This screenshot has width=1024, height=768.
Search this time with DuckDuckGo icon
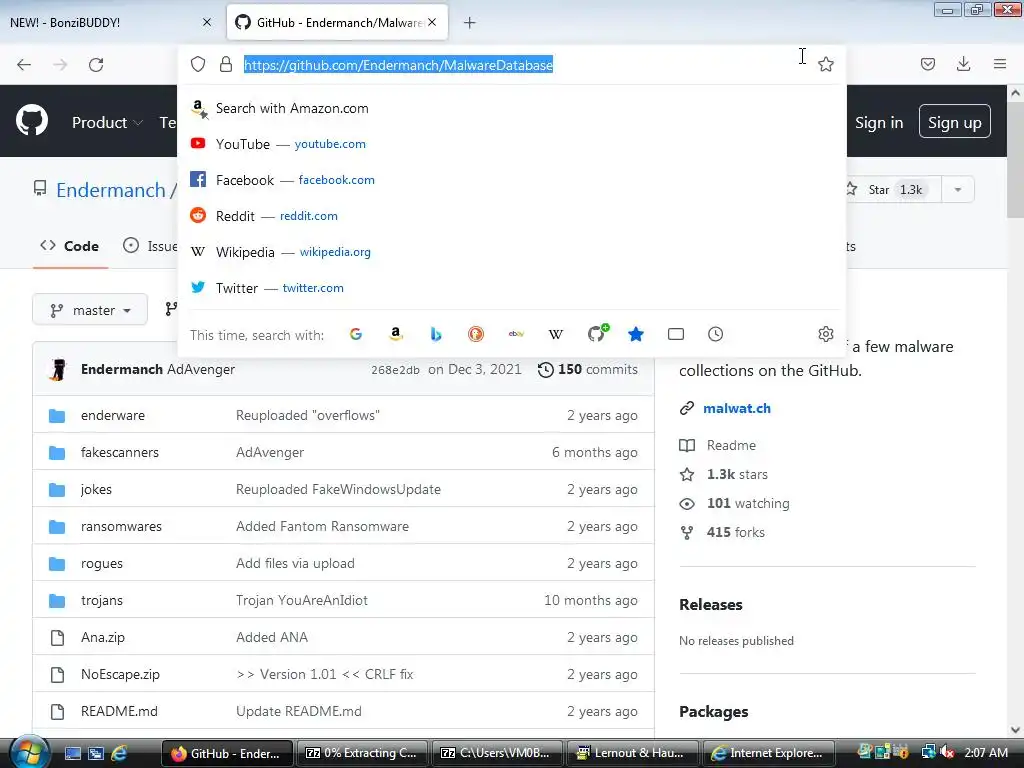pyautogui.click(x=476, y=334)
